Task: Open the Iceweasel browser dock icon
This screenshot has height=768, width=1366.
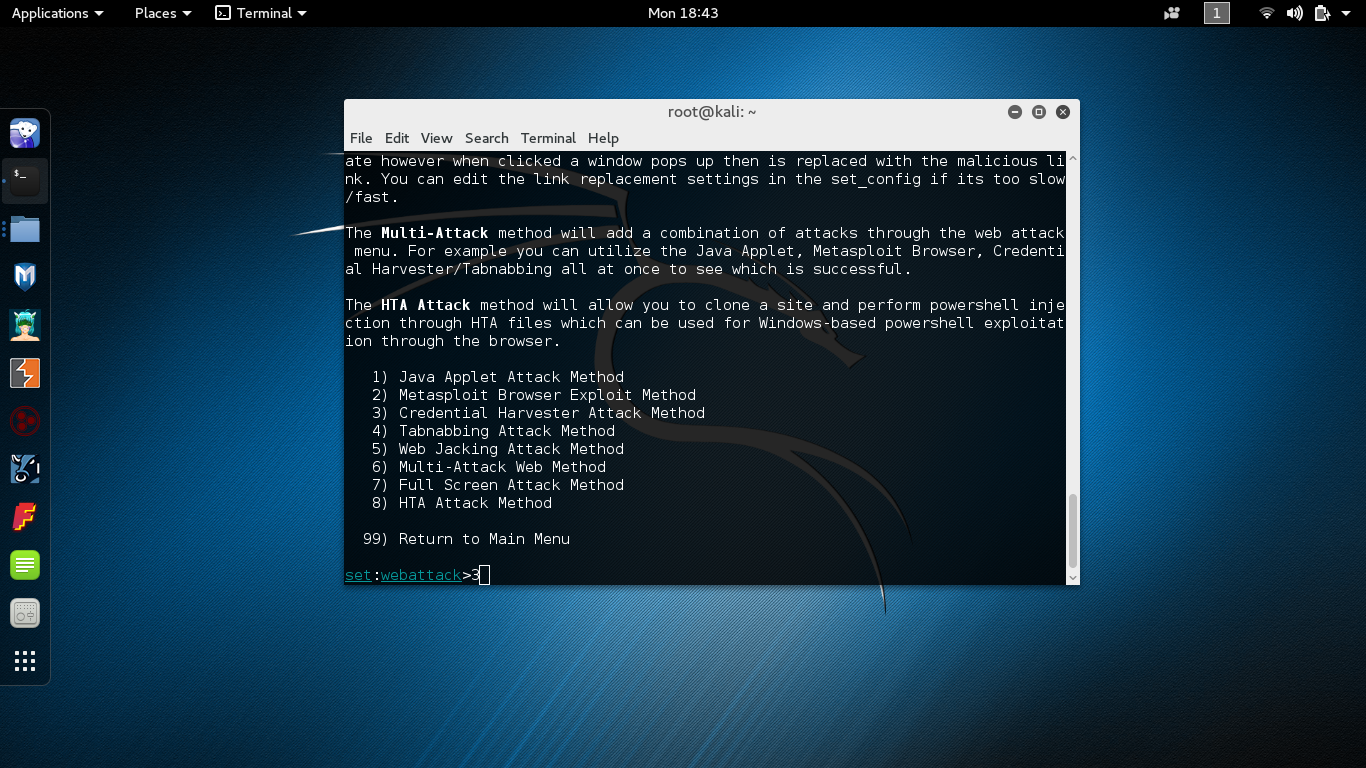Action: click(x=25, y=133)
